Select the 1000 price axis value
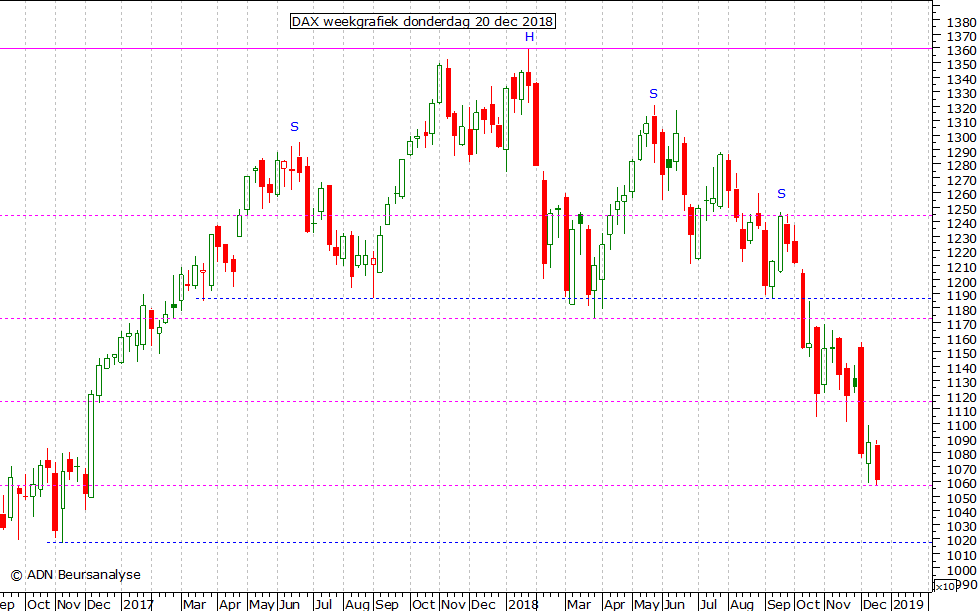This screenshot has height=611, width=980. (961, 570)
